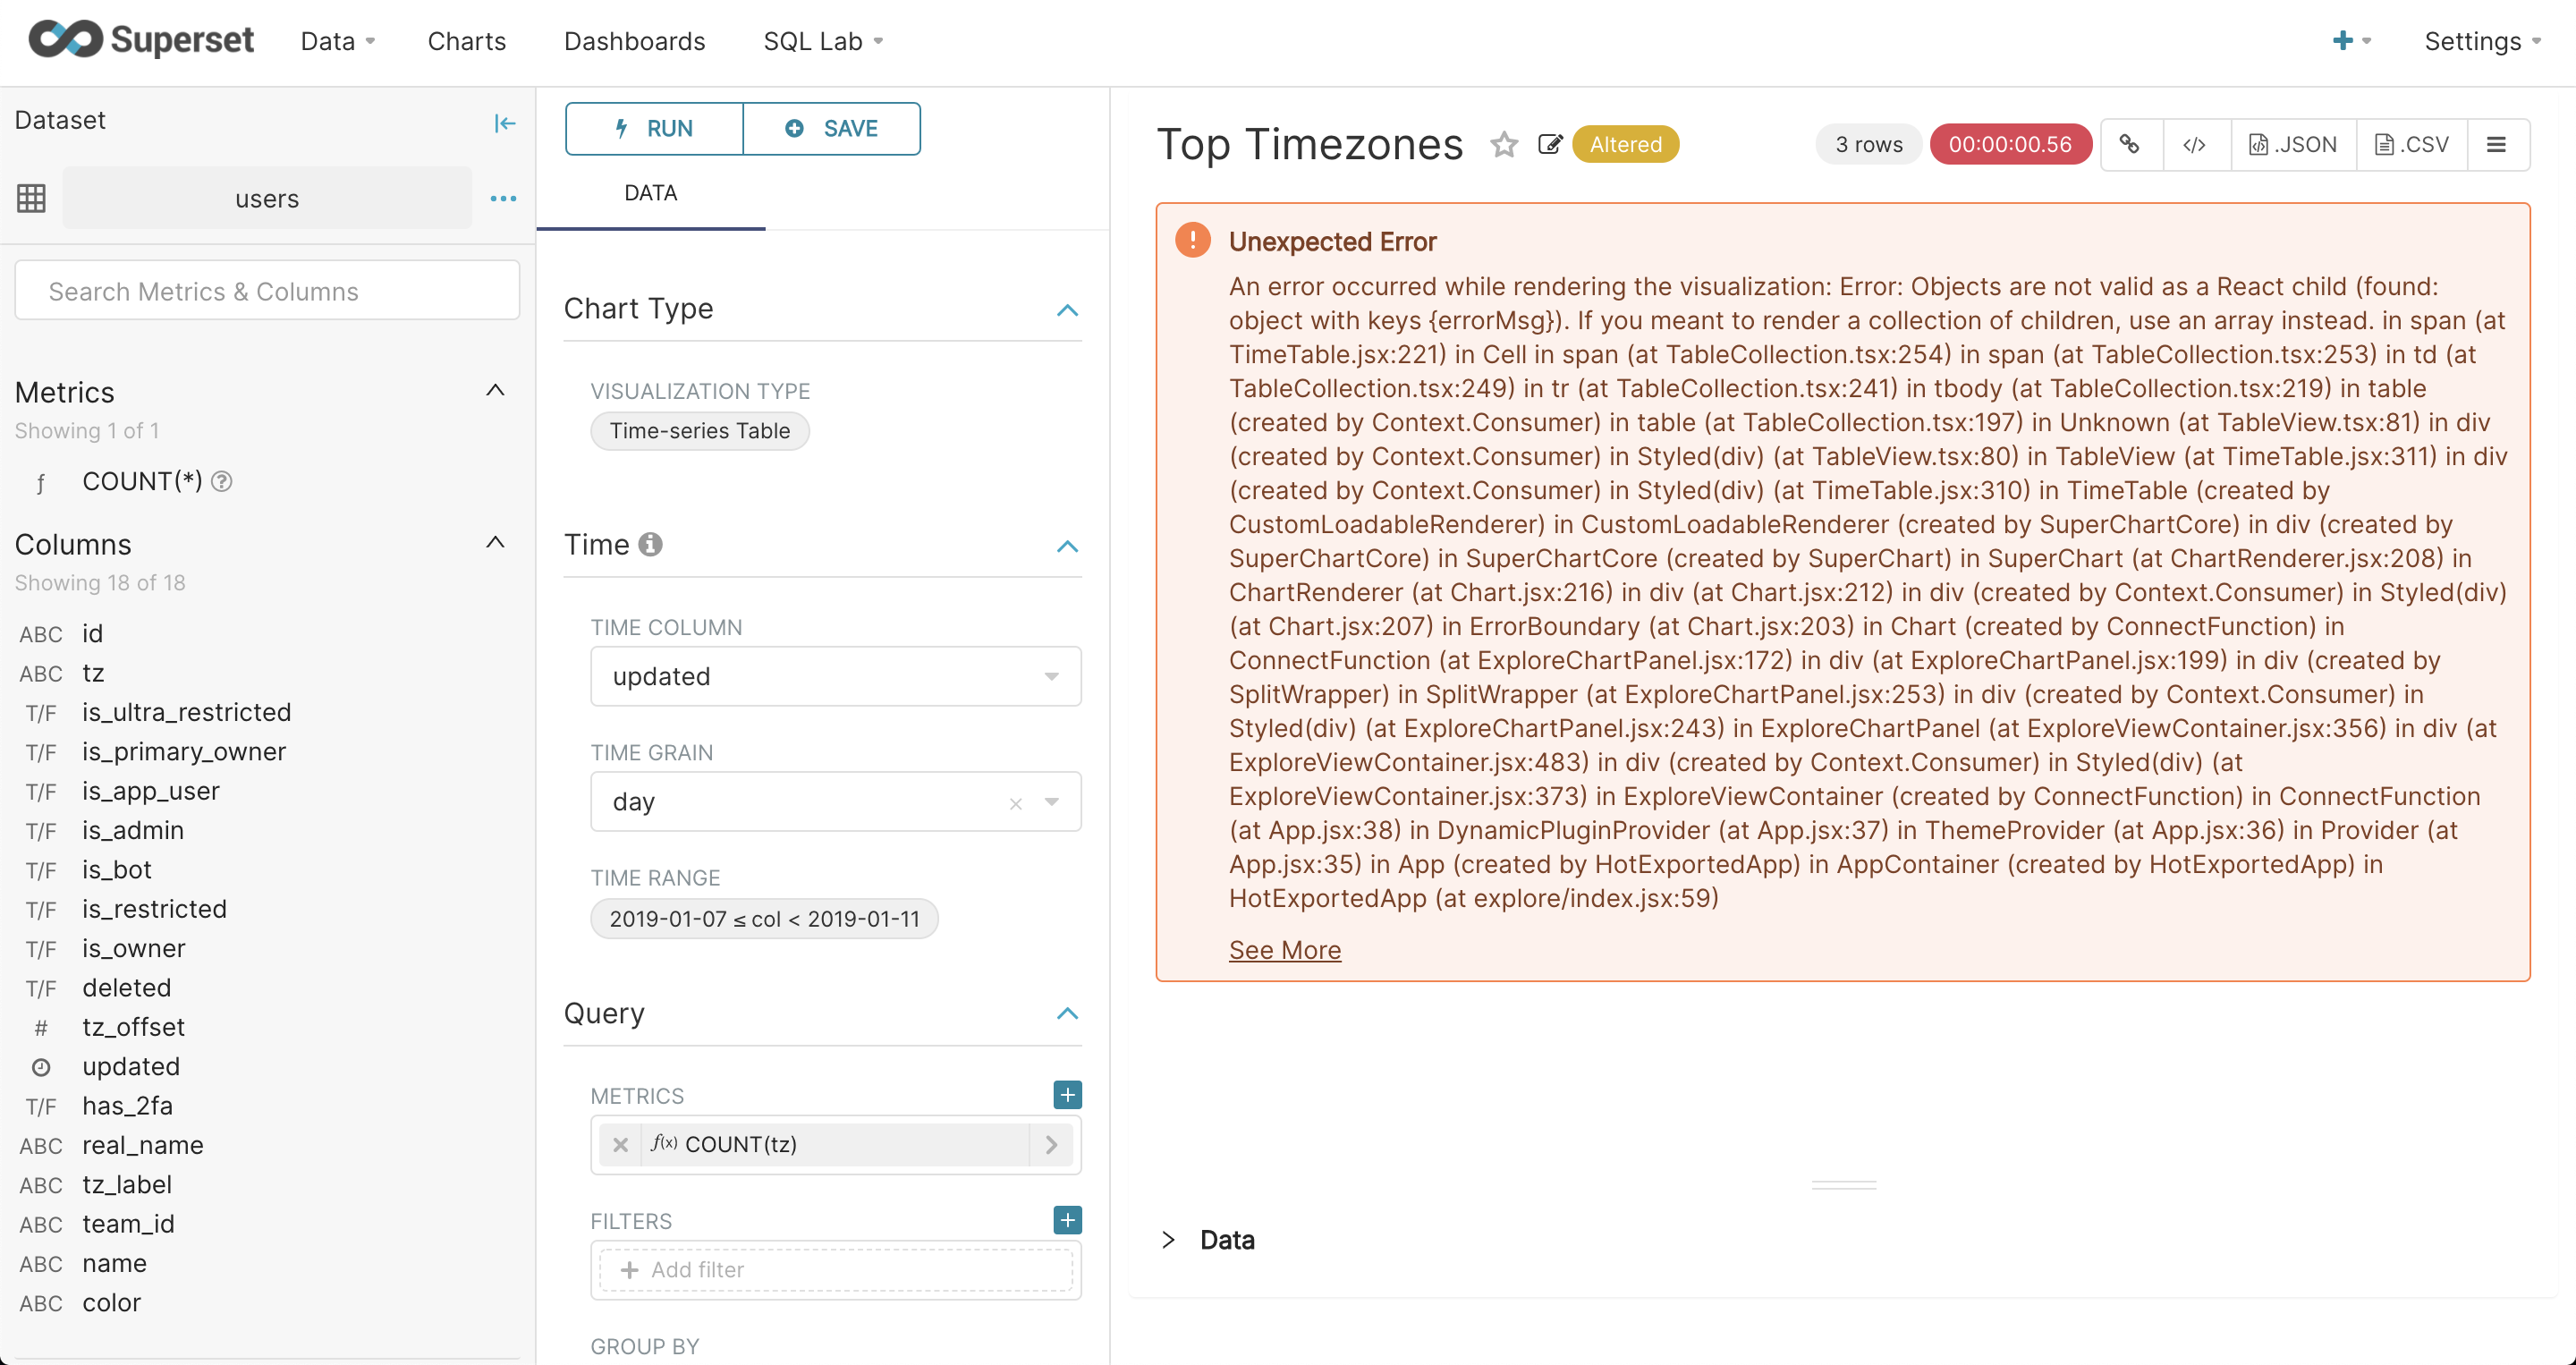Collapse the Chart Type section
The width and height of the screenshot is (2576, 1365).
[x=1067, y=310]
